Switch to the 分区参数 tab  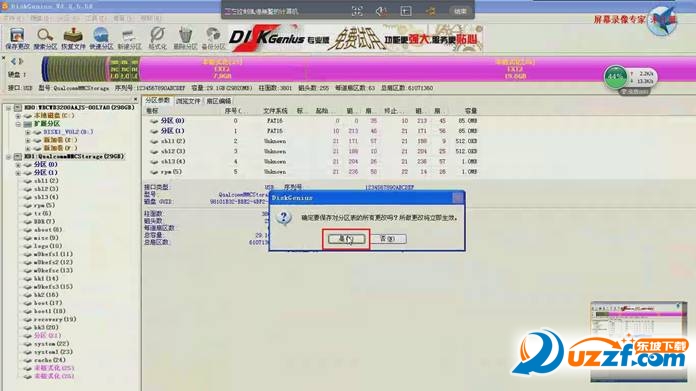(x=158, y=101)
